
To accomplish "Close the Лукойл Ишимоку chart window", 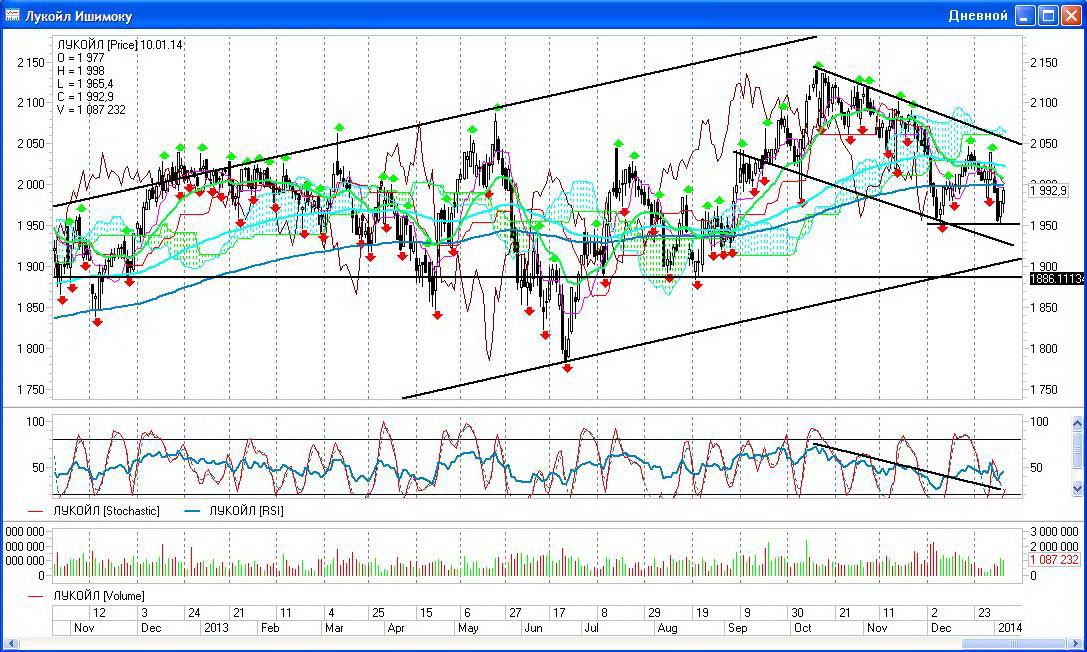I will (1072, 15).
